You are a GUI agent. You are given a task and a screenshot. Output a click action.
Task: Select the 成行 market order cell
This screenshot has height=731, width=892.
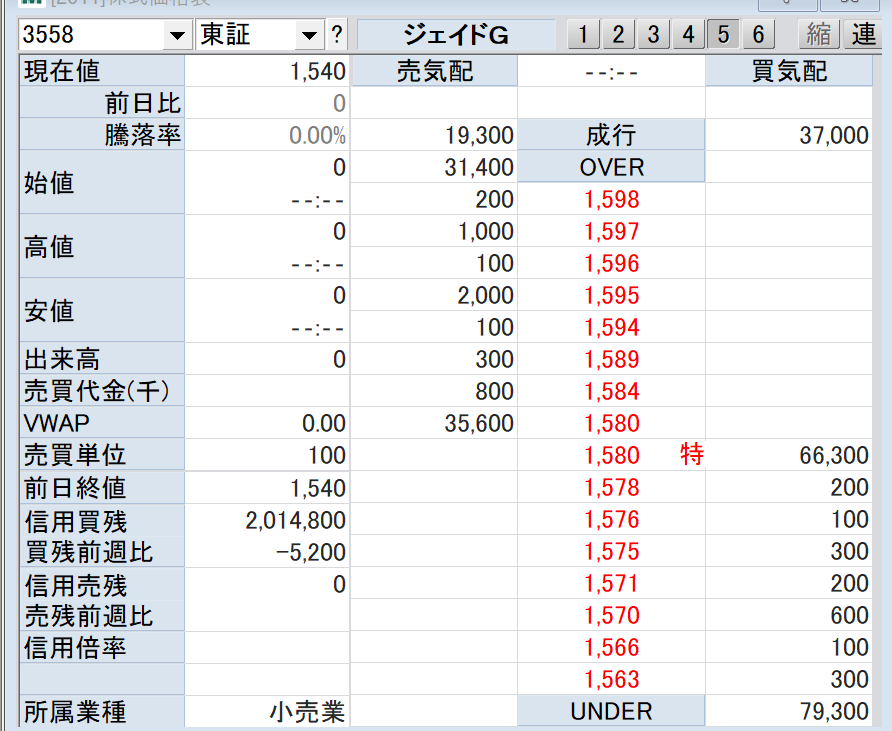(x=611, y=136)
